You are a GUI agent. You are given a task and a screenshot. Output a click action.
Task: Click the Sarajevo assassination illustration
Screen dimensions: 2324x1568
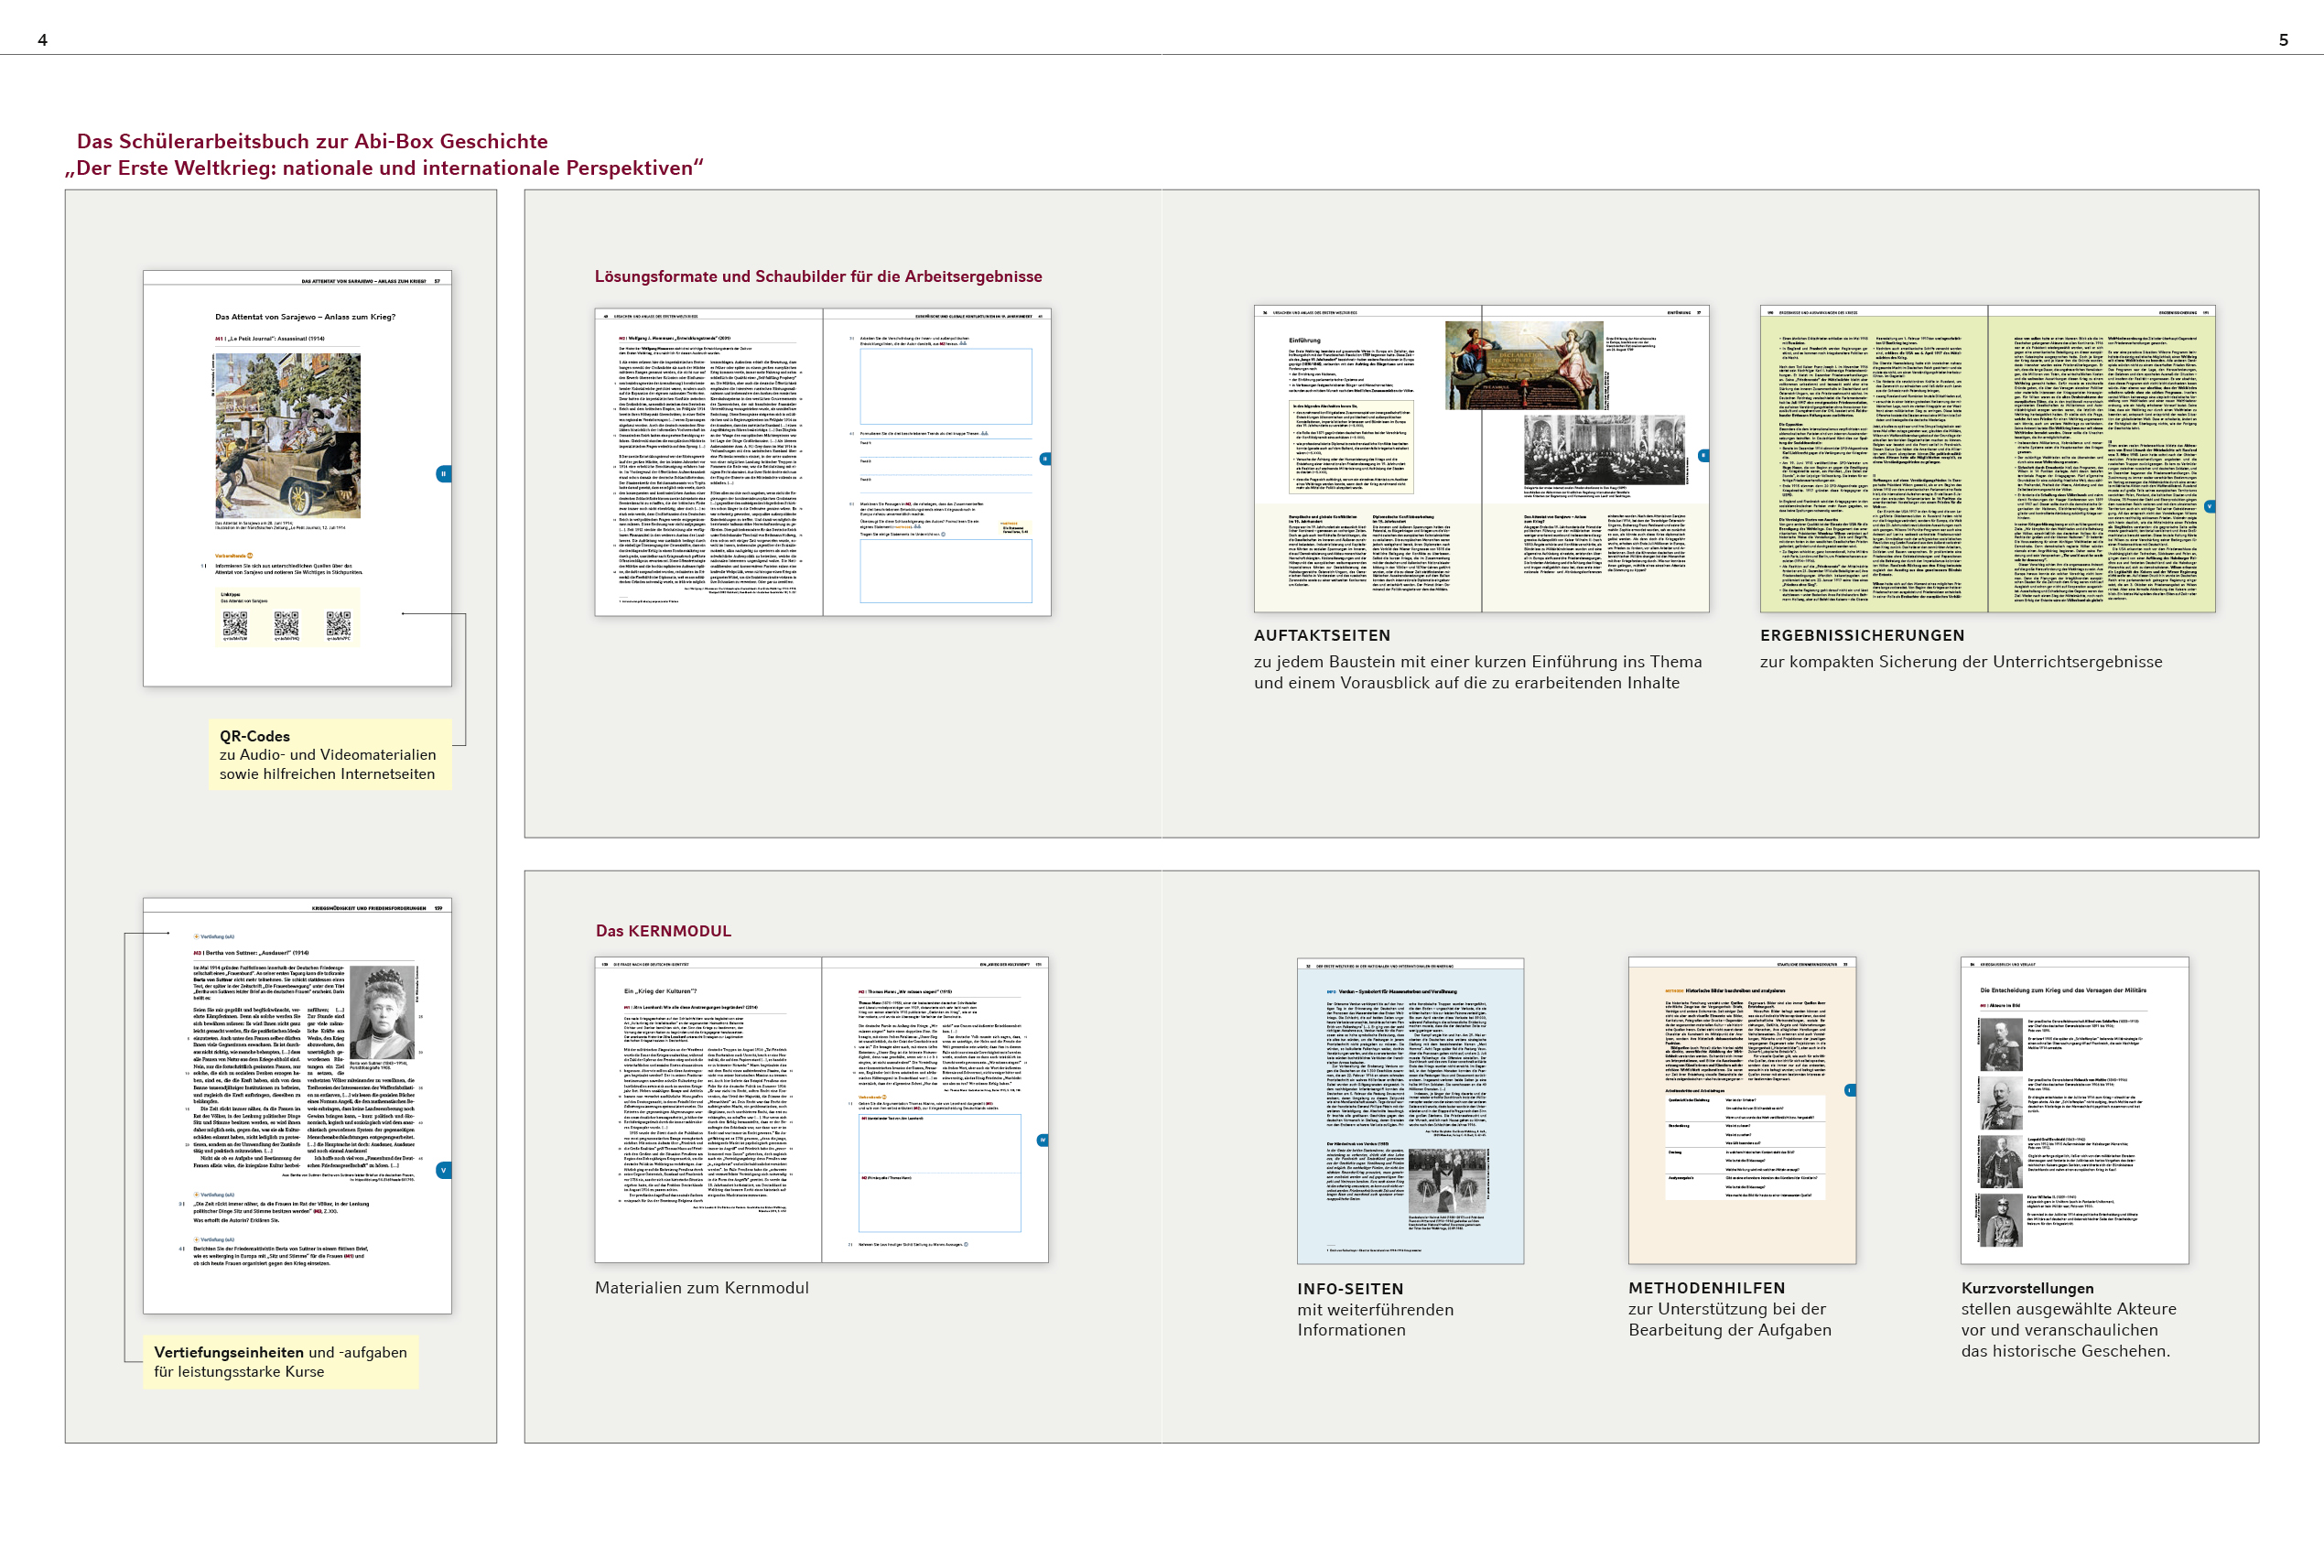288,435
